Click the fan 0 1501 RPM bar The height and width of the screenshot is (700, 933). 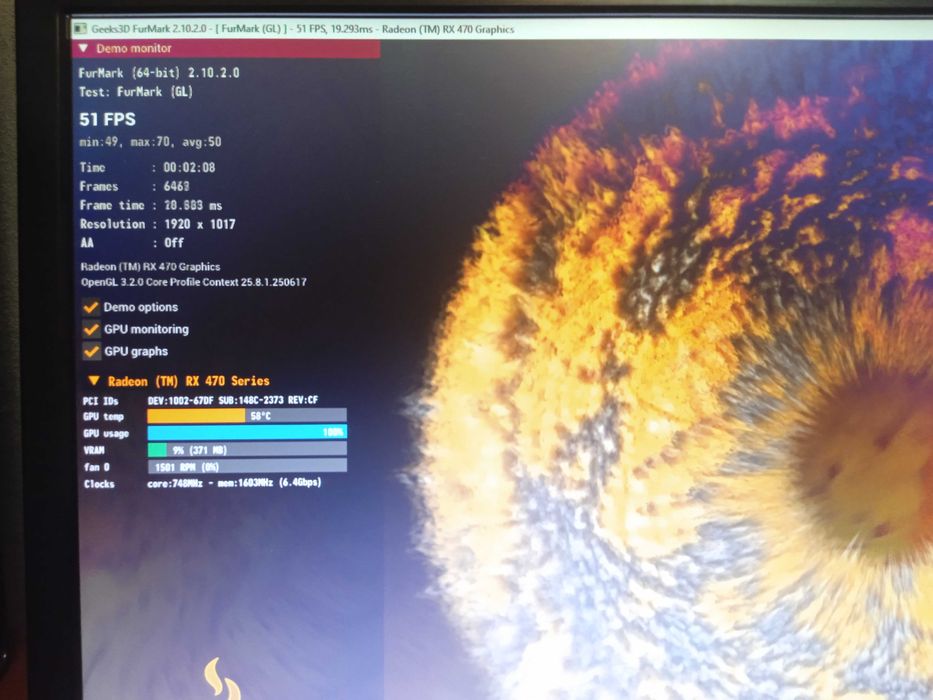click(247, 466)
